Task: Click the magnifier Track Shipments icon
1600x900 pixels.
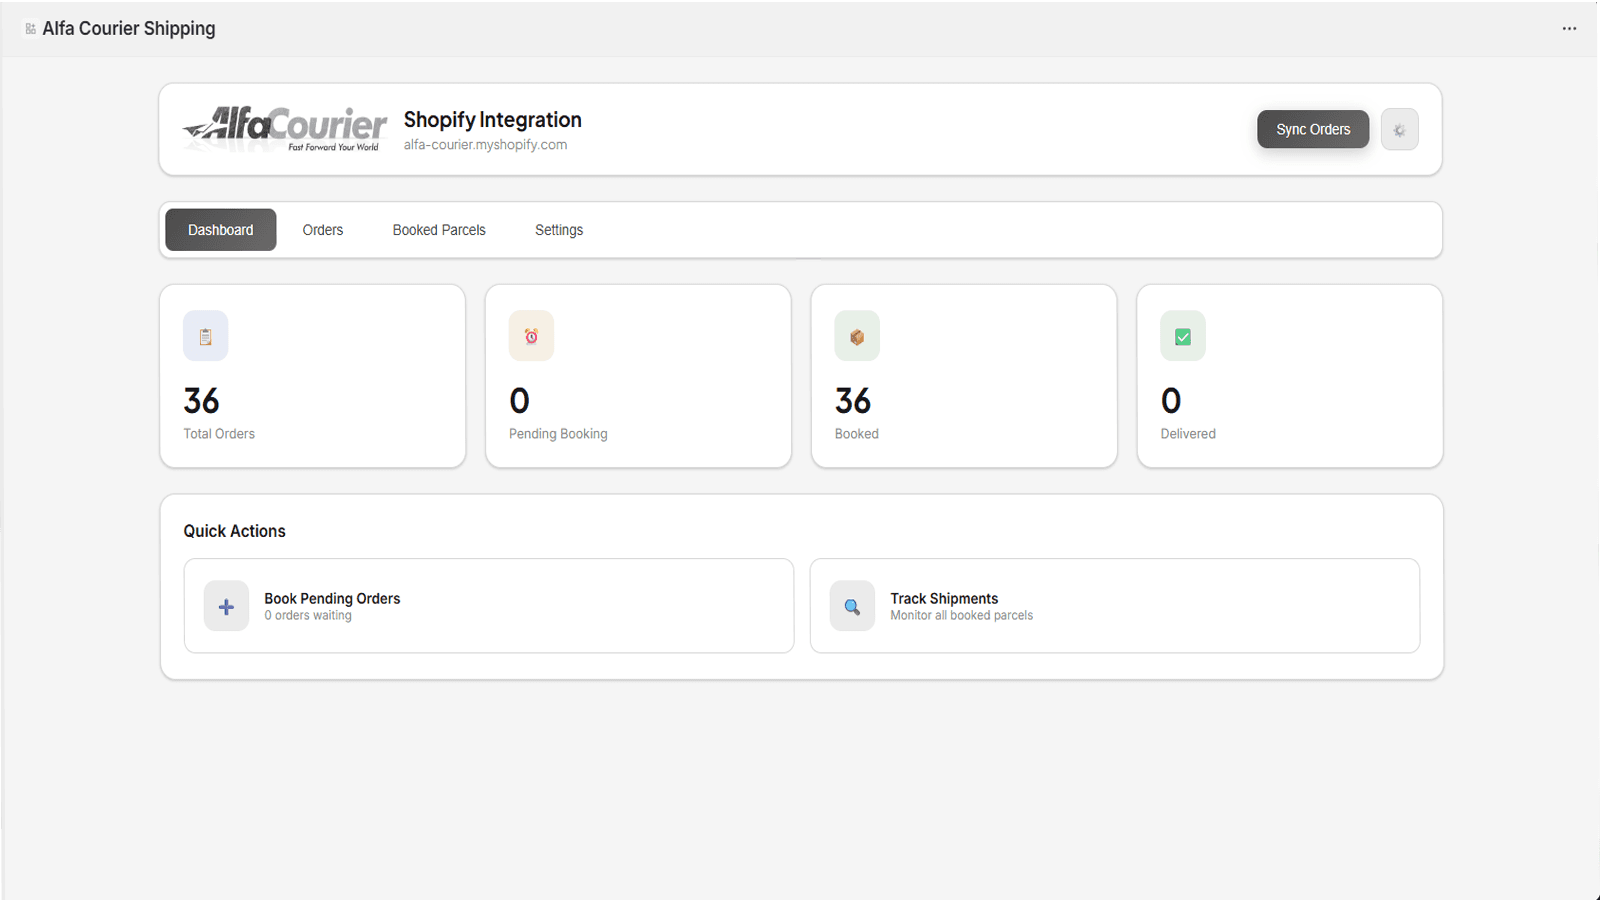Action: [852, 606]
